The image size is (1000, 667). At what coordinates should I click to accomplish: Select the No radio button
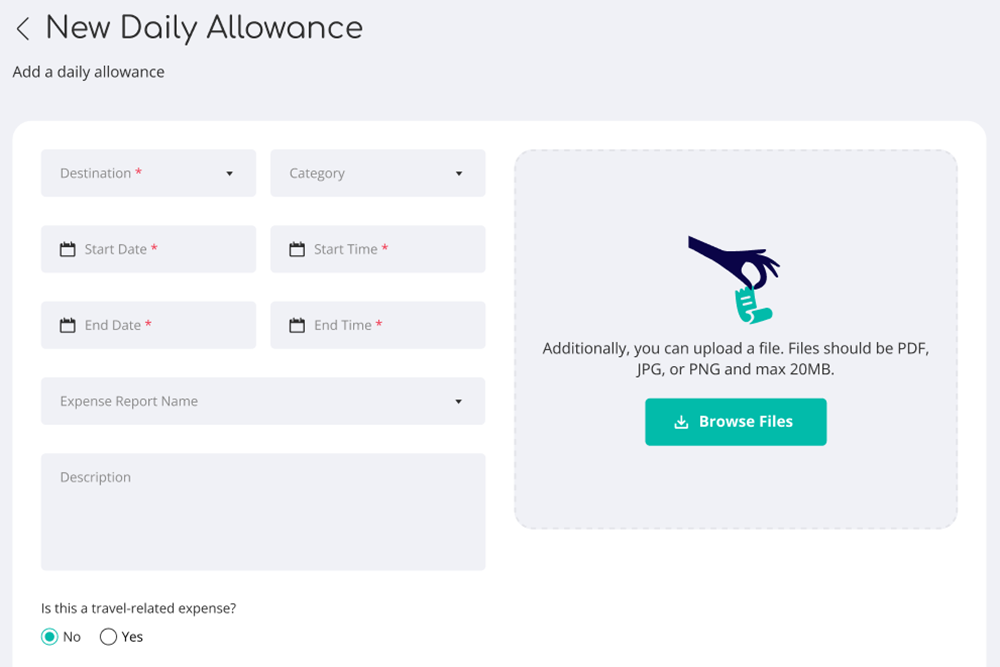pos(48,636)
